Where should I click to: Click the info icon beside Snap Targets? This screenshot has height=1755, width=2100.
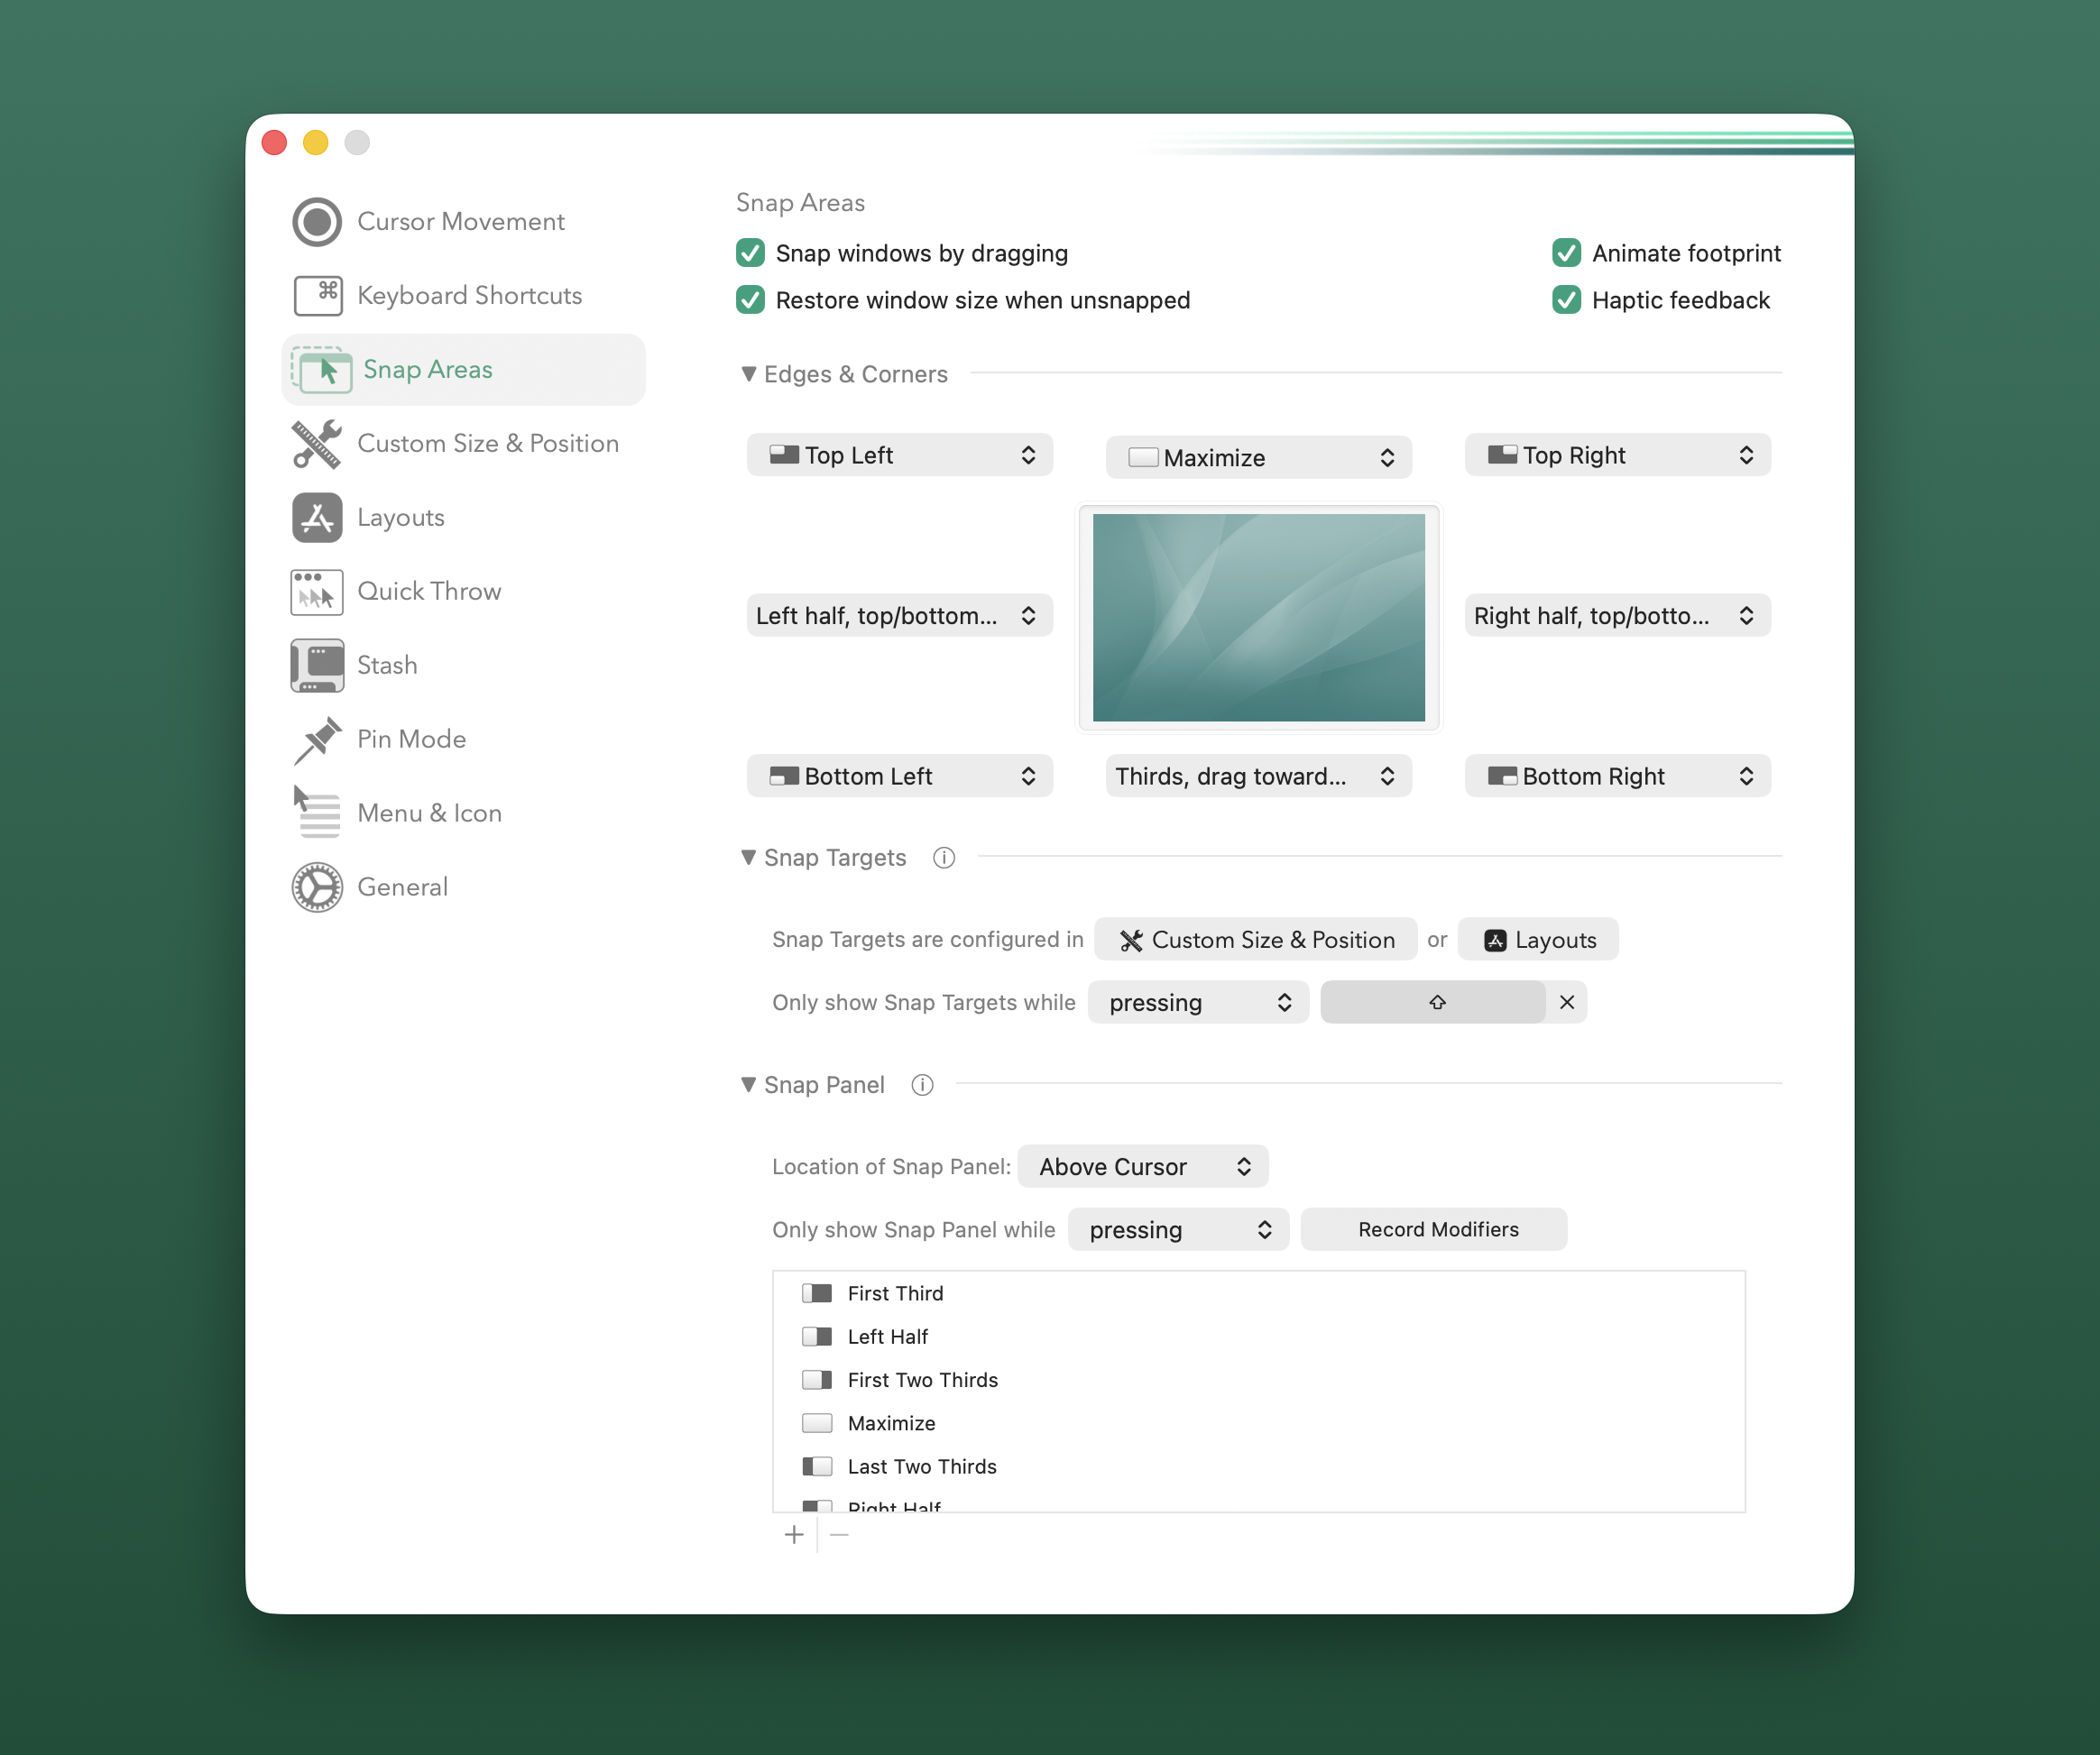pyautogui.click(x=944, y=858)
